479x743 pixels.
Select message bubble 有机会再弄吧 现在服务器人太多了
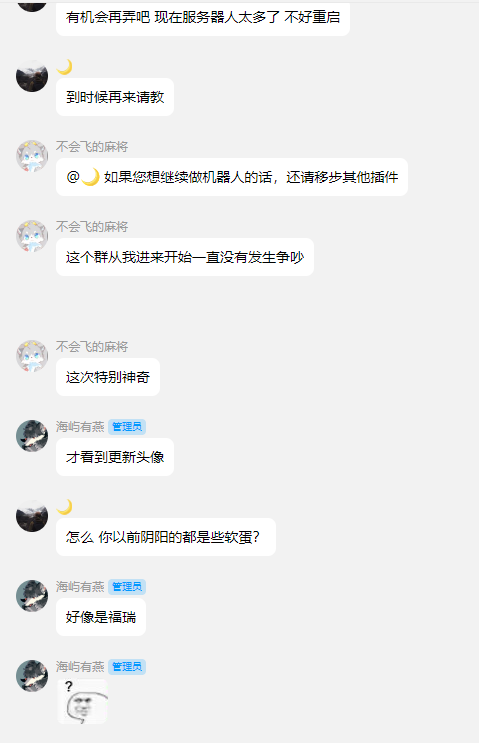tap(203, 18)
